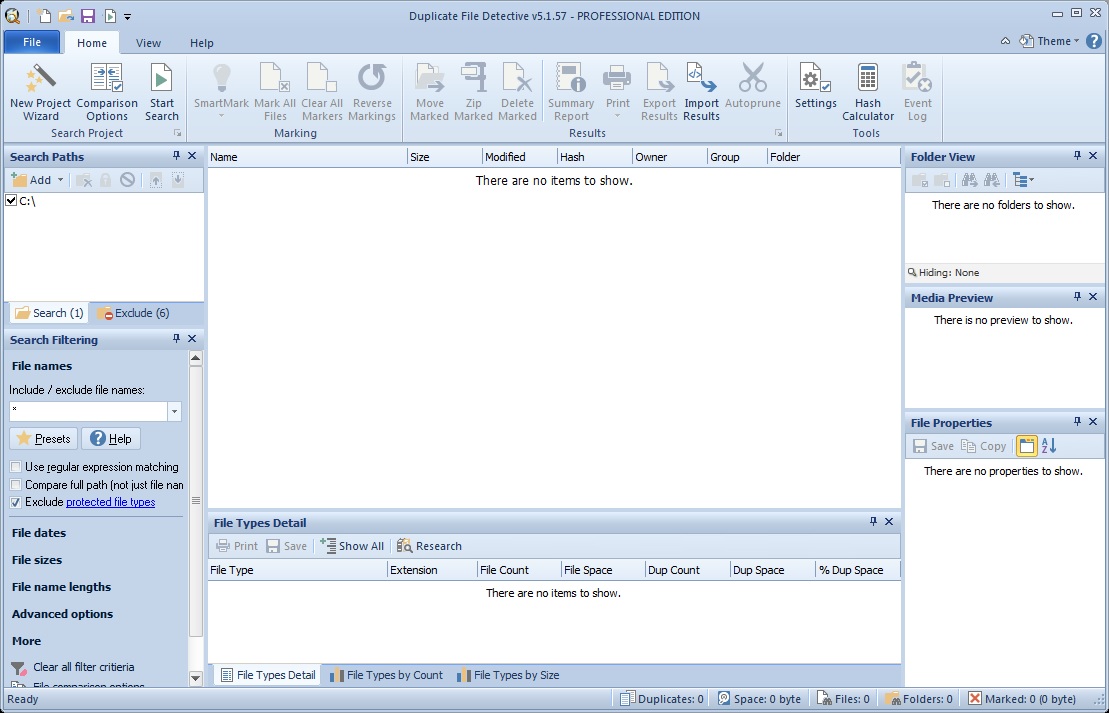
Task: Open the Hash Calculator
Action: (868, 92)
